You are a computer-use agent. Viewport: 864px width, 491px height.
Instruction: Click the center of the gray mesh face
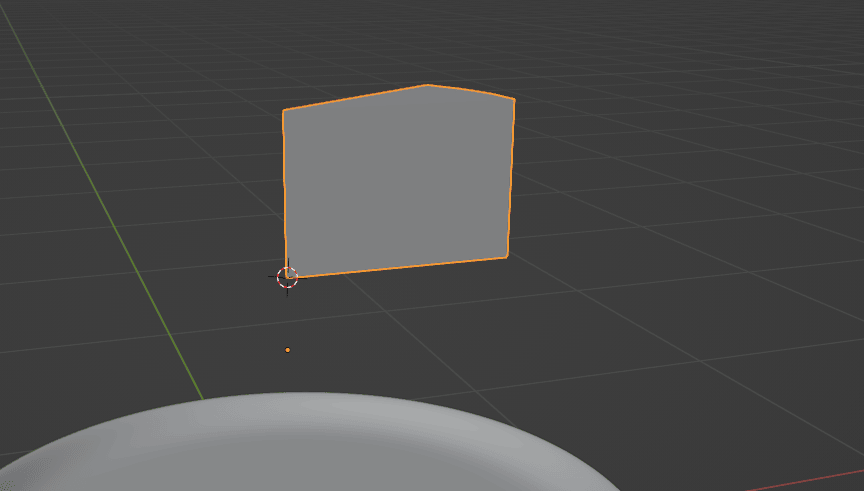(398, 180)
